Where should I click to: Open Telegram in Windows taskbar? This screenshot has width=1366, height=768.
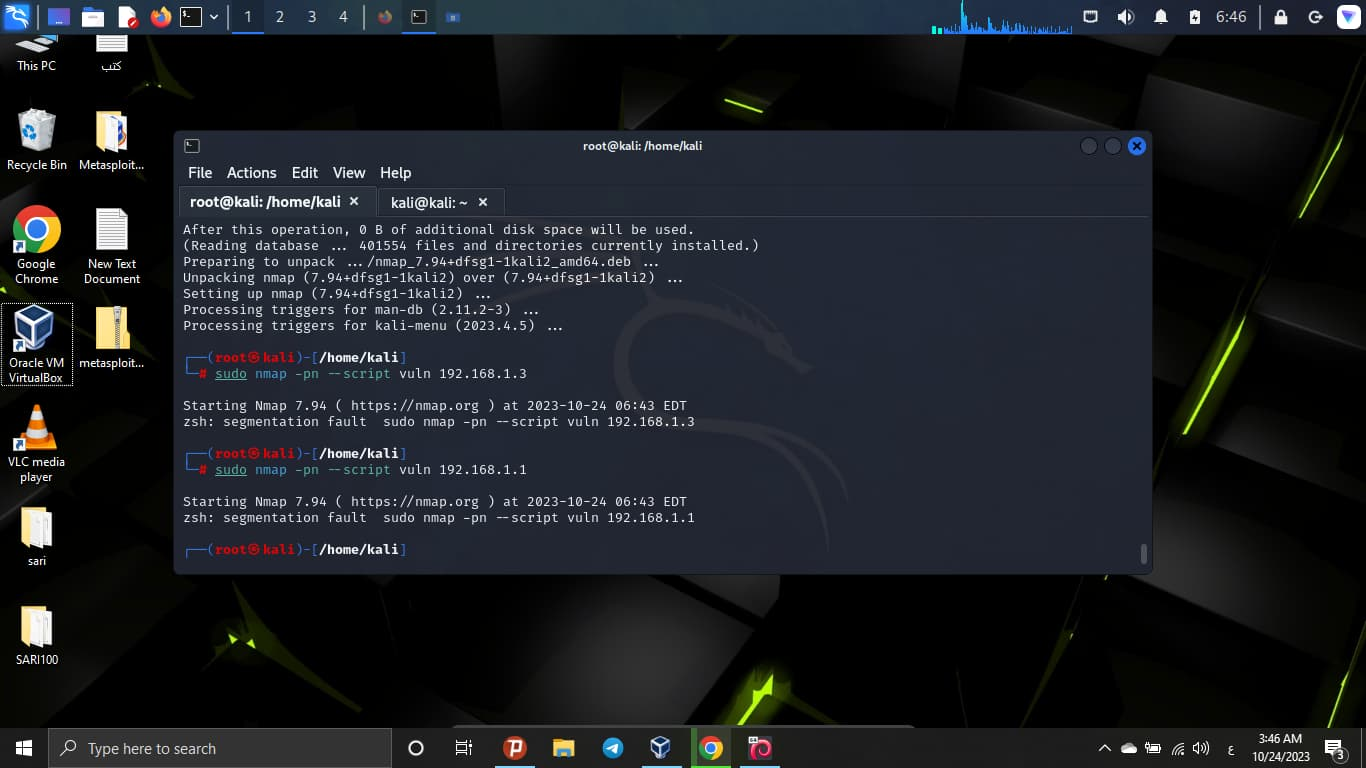613,748
